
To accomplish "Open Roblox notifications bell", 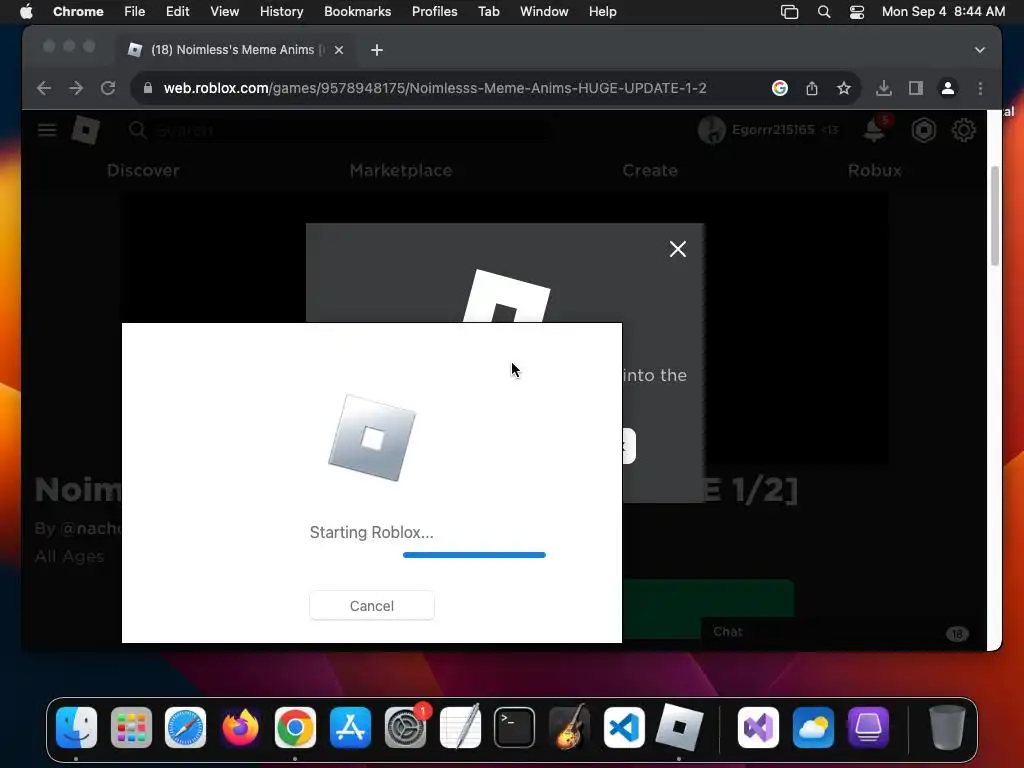I will coord(874,130).
